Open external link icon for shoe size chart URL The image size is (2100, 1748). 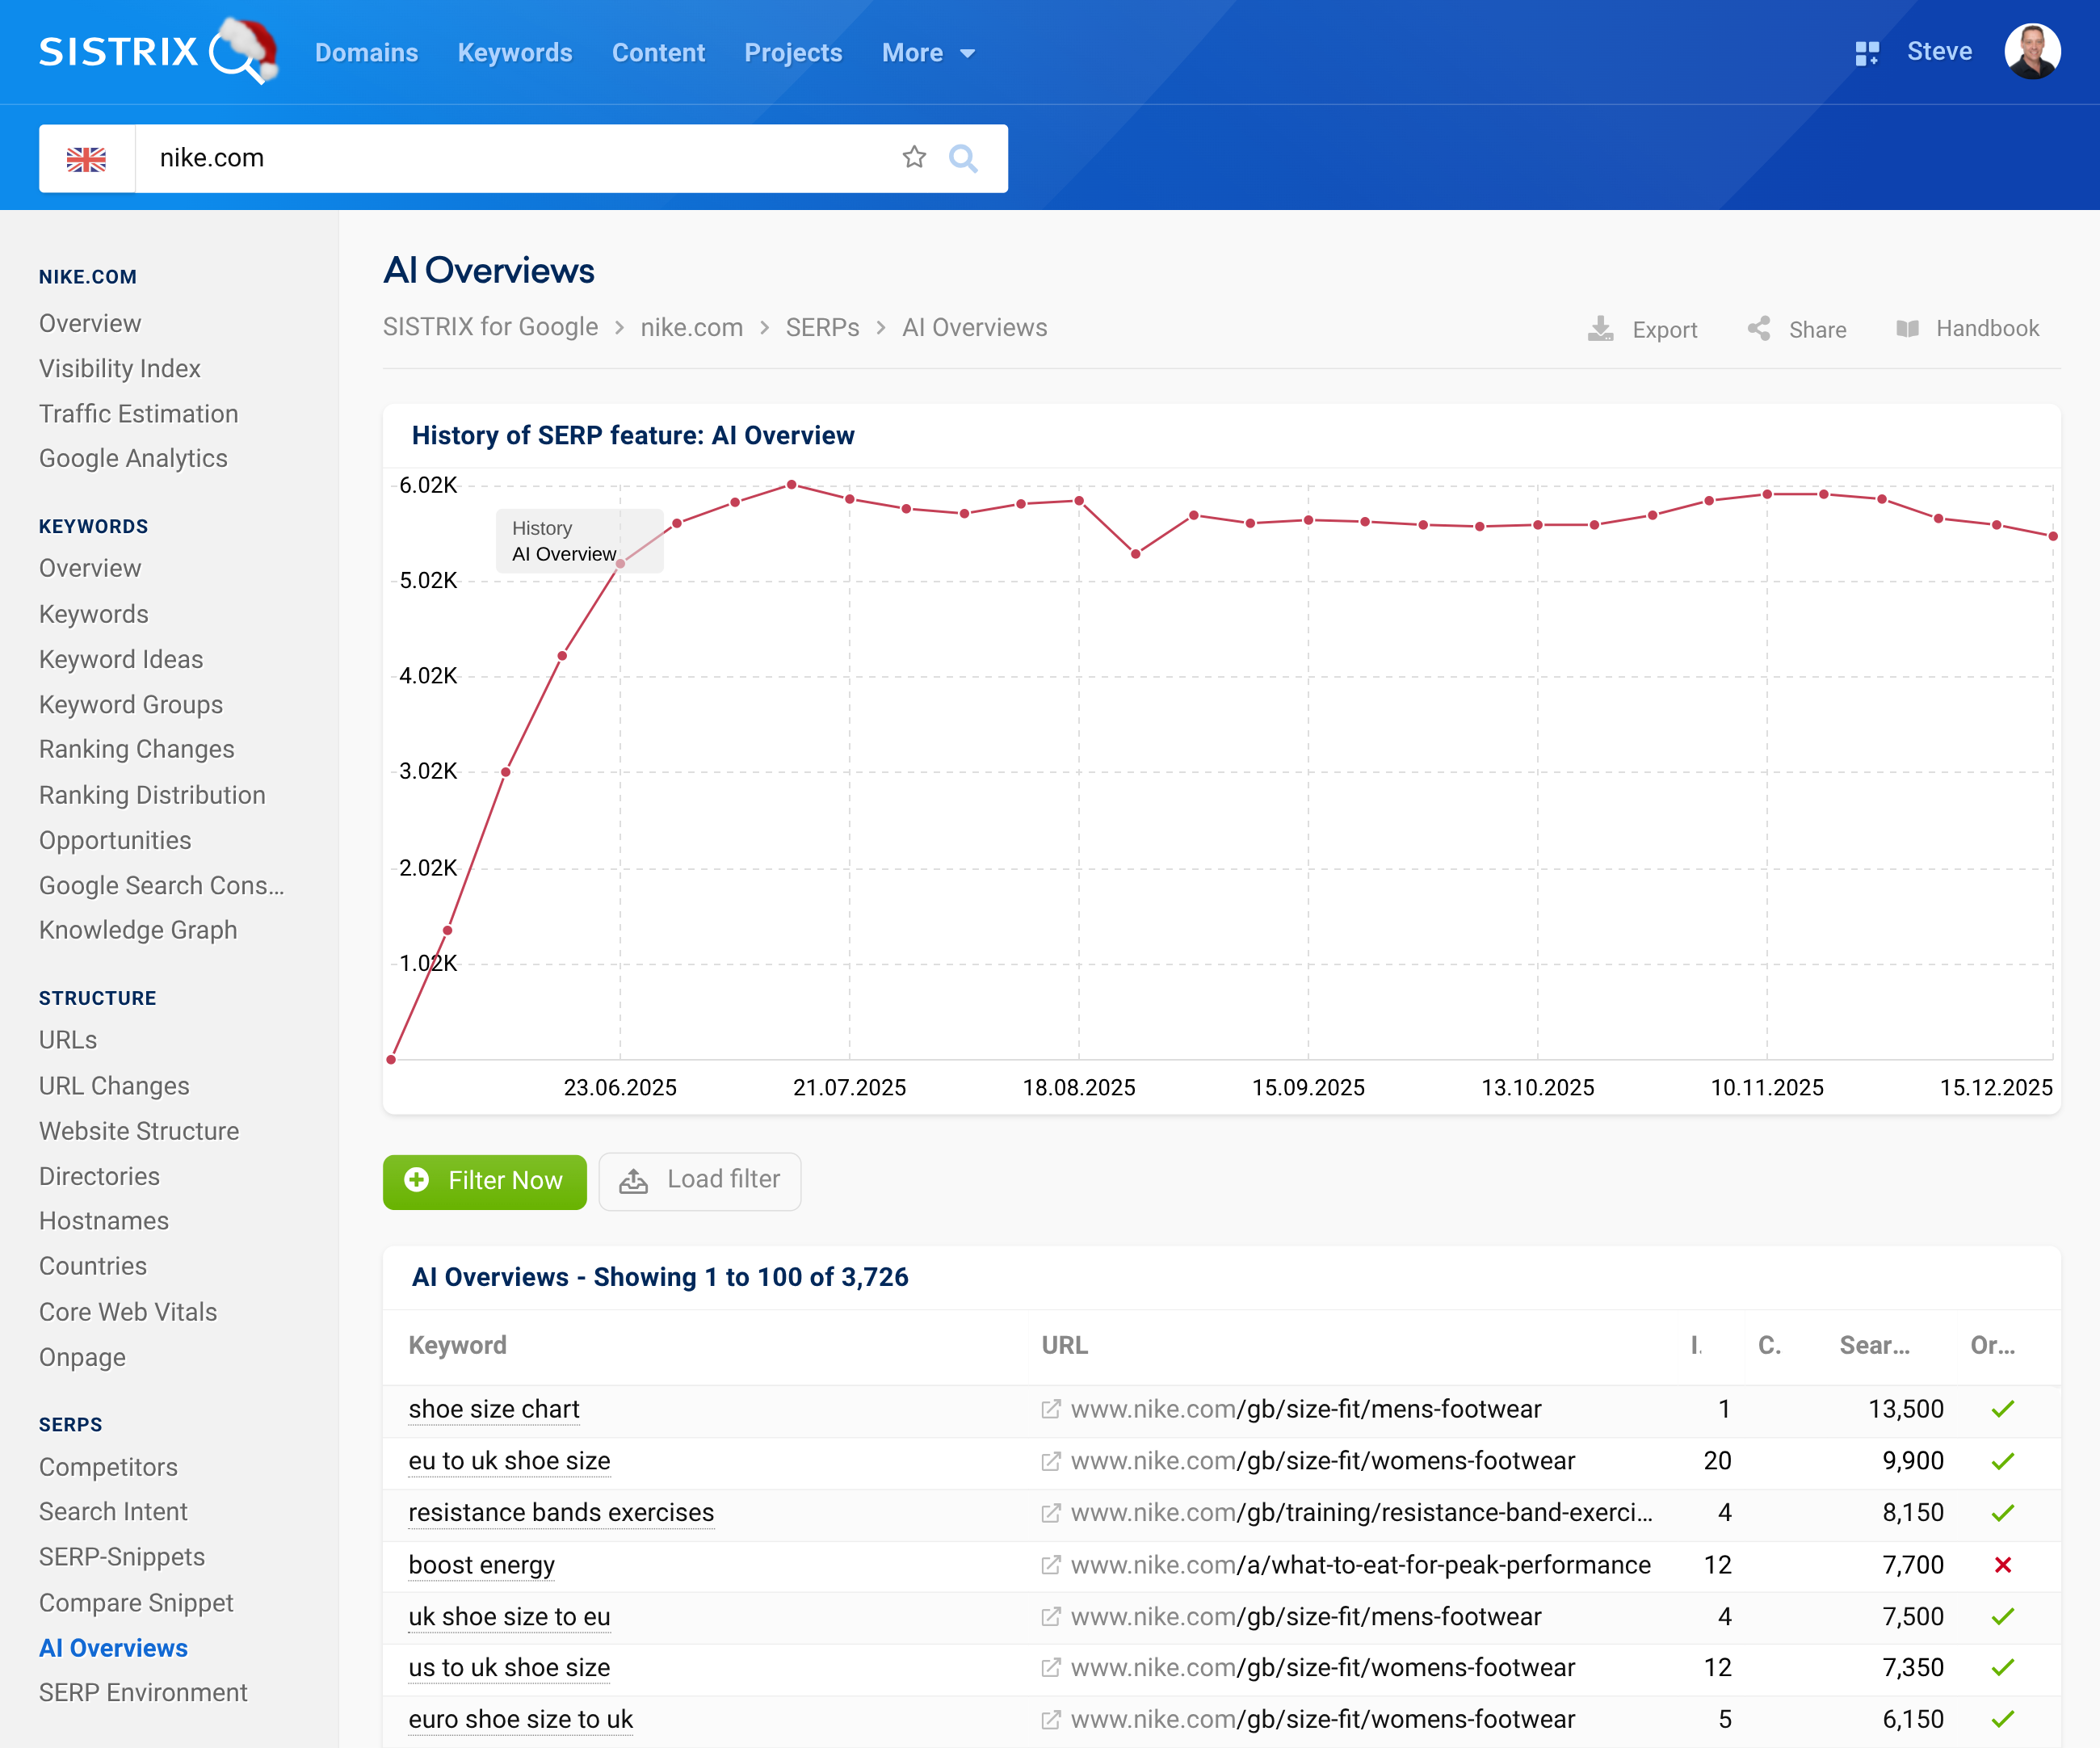click(1050, 1409)
